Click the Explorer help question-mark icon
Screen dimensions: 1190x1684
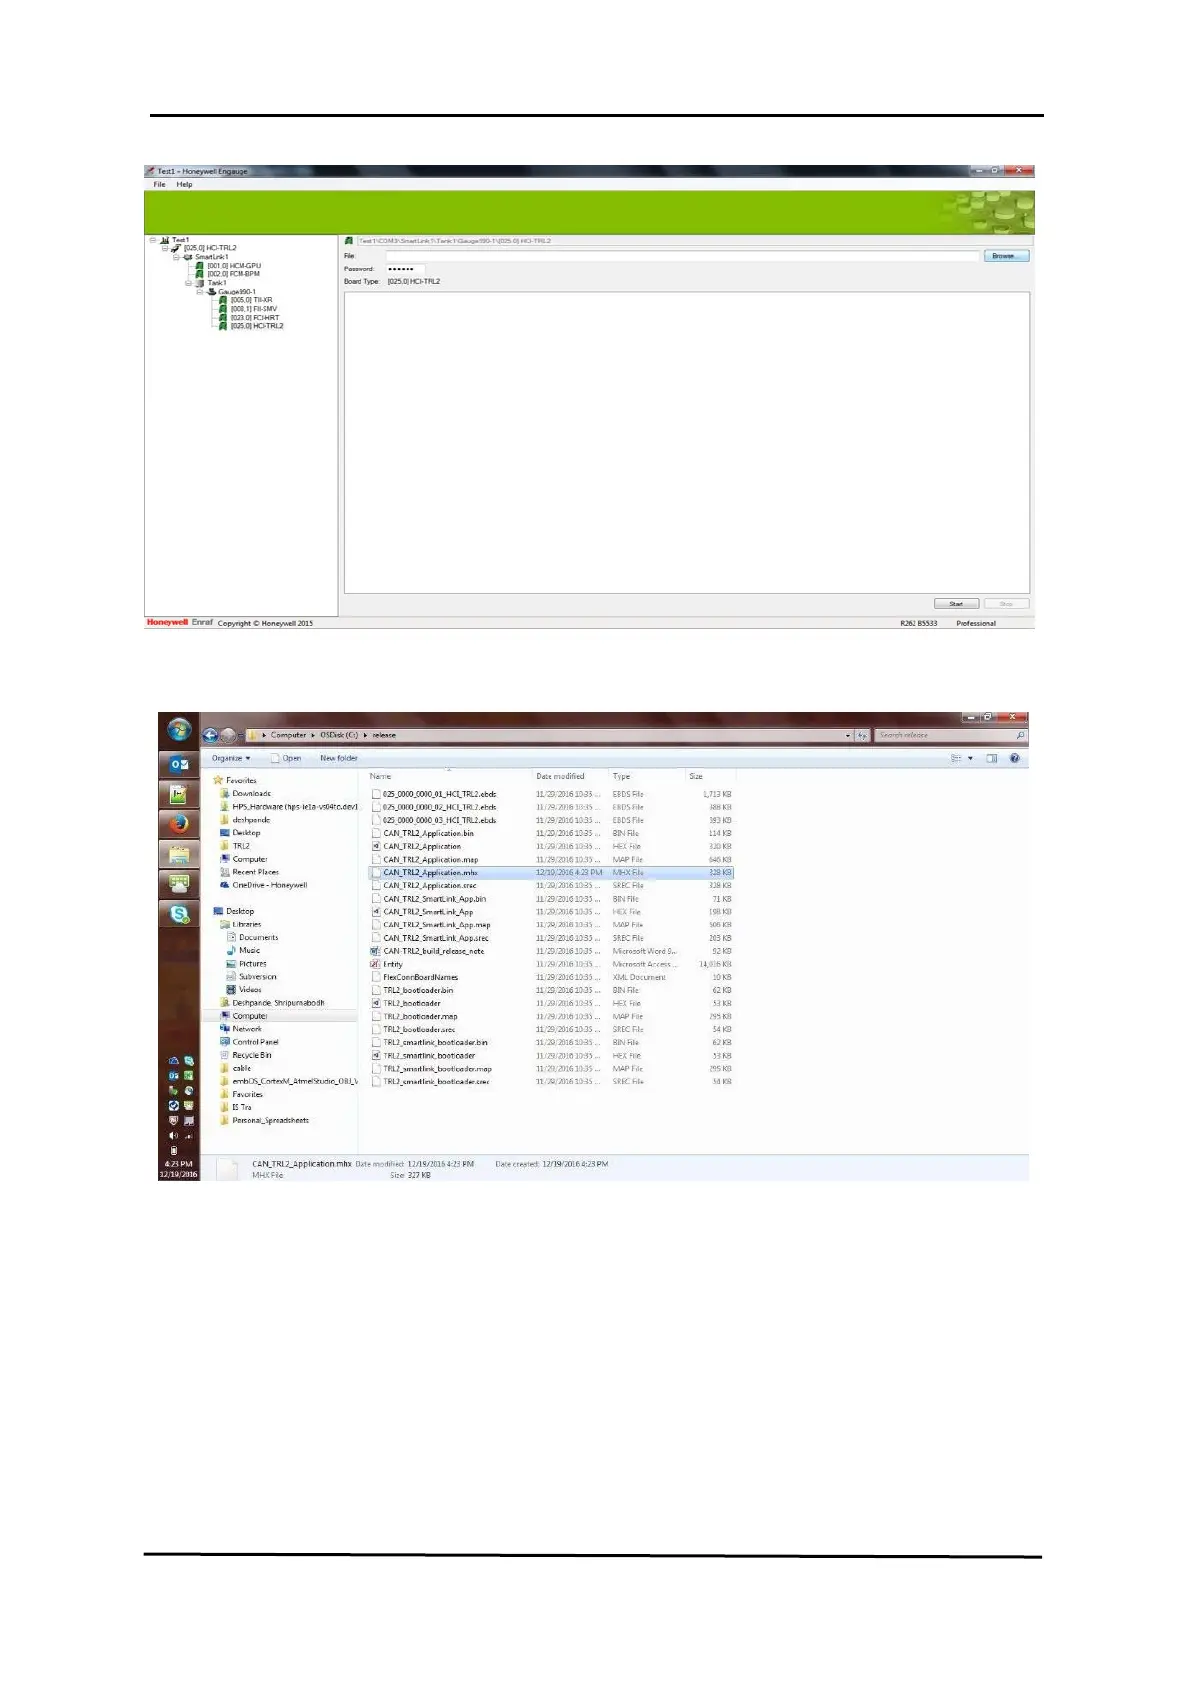point(1015,758)
